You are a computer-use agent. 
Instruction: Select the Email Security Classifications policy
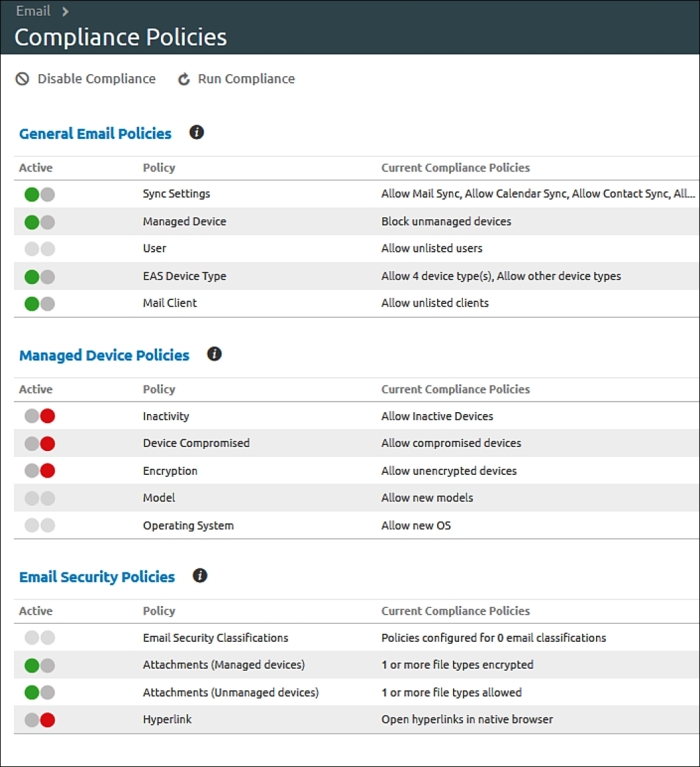coord(216,638)
